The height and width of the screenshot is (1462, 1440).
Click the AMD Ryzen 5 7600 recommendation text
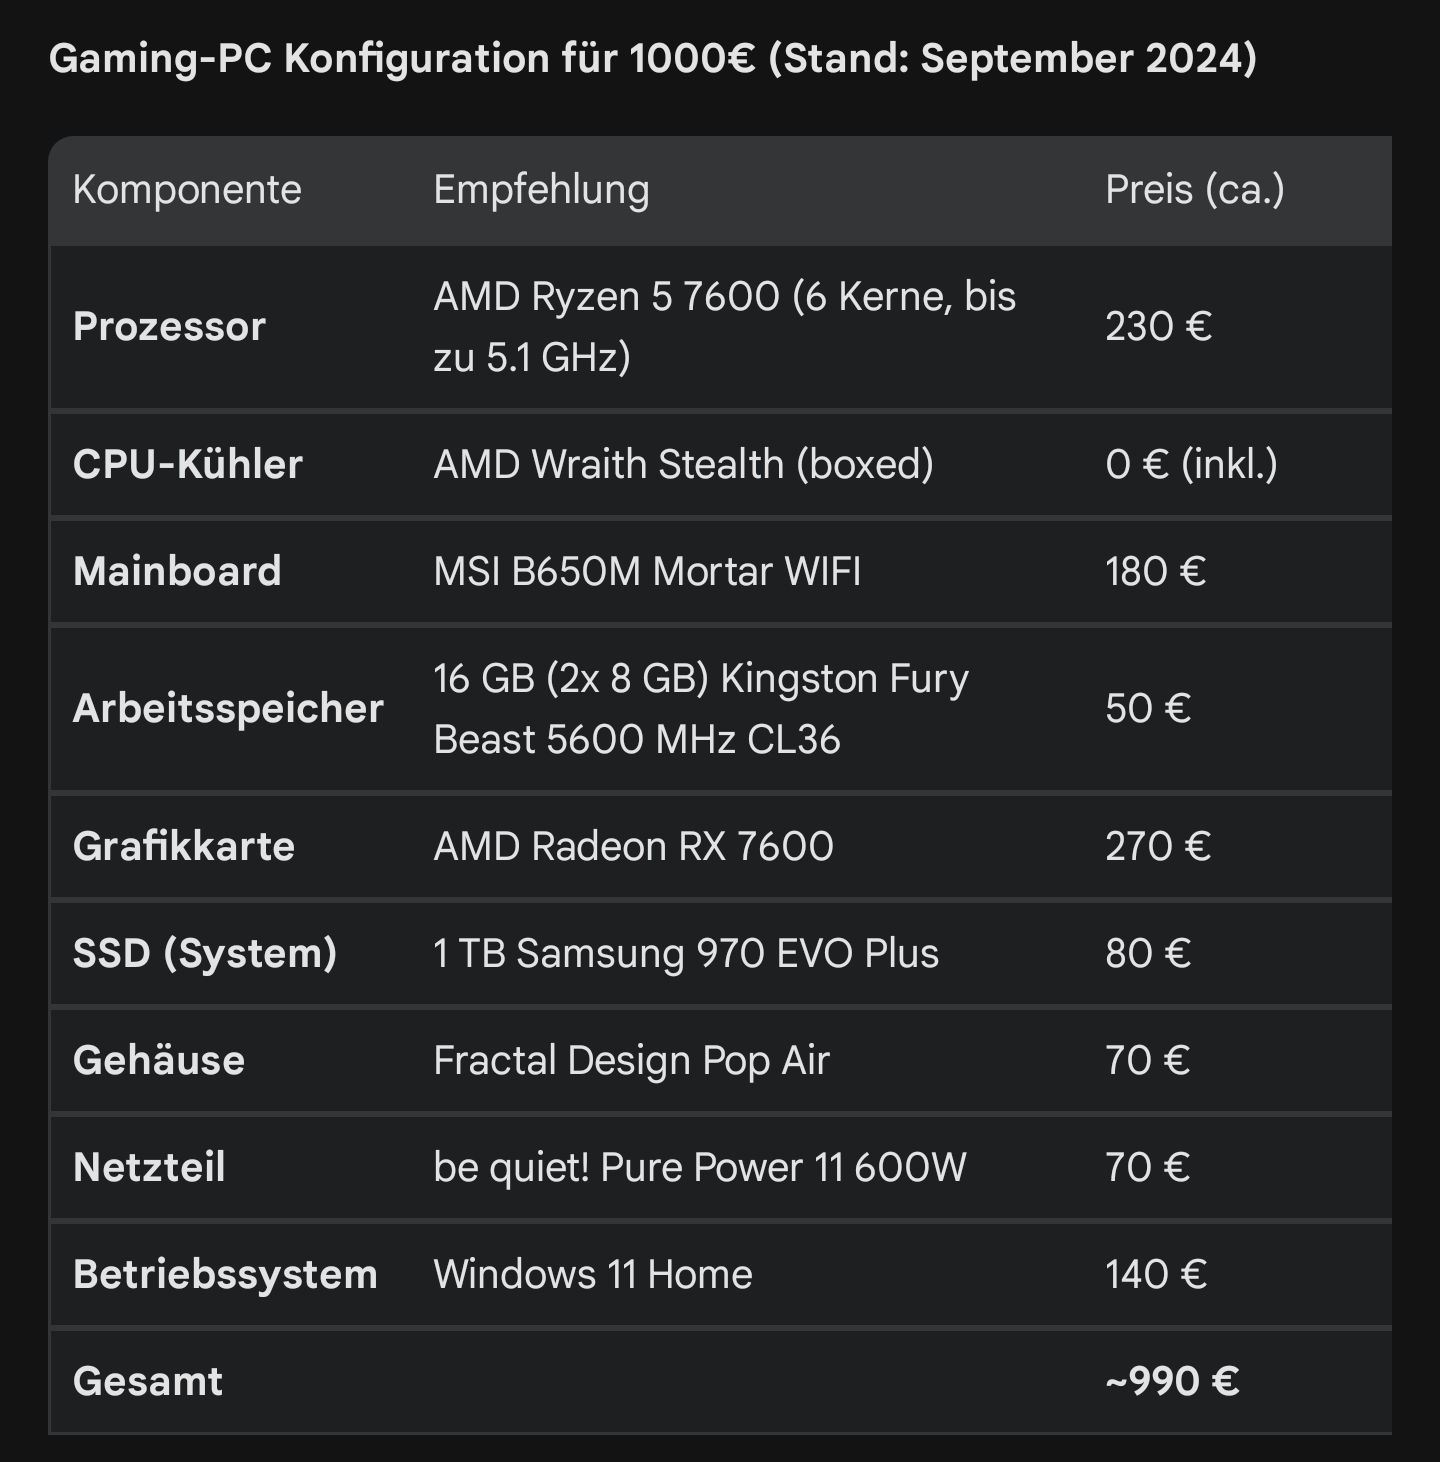click(x=724, y=327)
